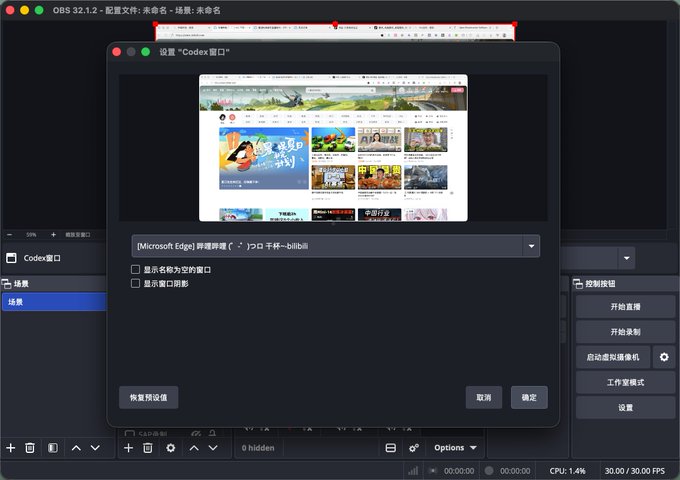This screenshot has width=680, height=480.
Task: Select the 场景 scene list item
Action: tap(54, 302)
